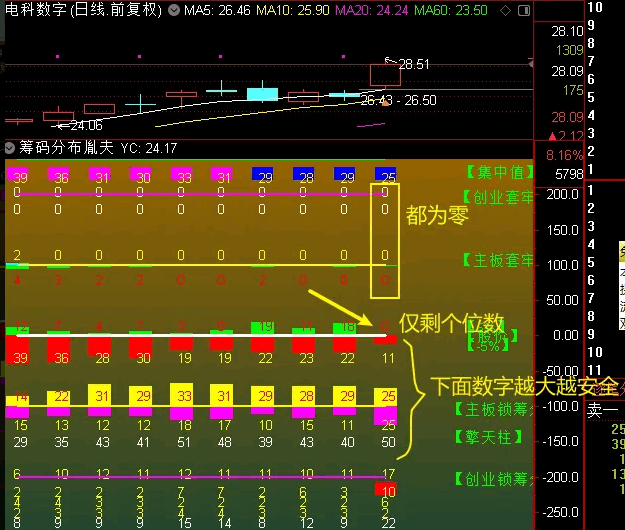Click the 【创业锁筹 legend label
This screenshot has width=625, height=530.
[494, 479]
